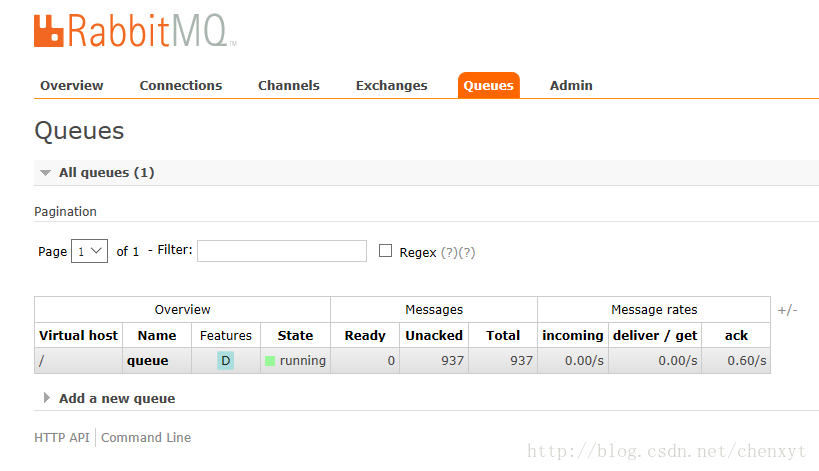Image resolution: width=819 pixels, height=471 pixels.
Task: Open the Command Line link
Action: pos(146,438)
